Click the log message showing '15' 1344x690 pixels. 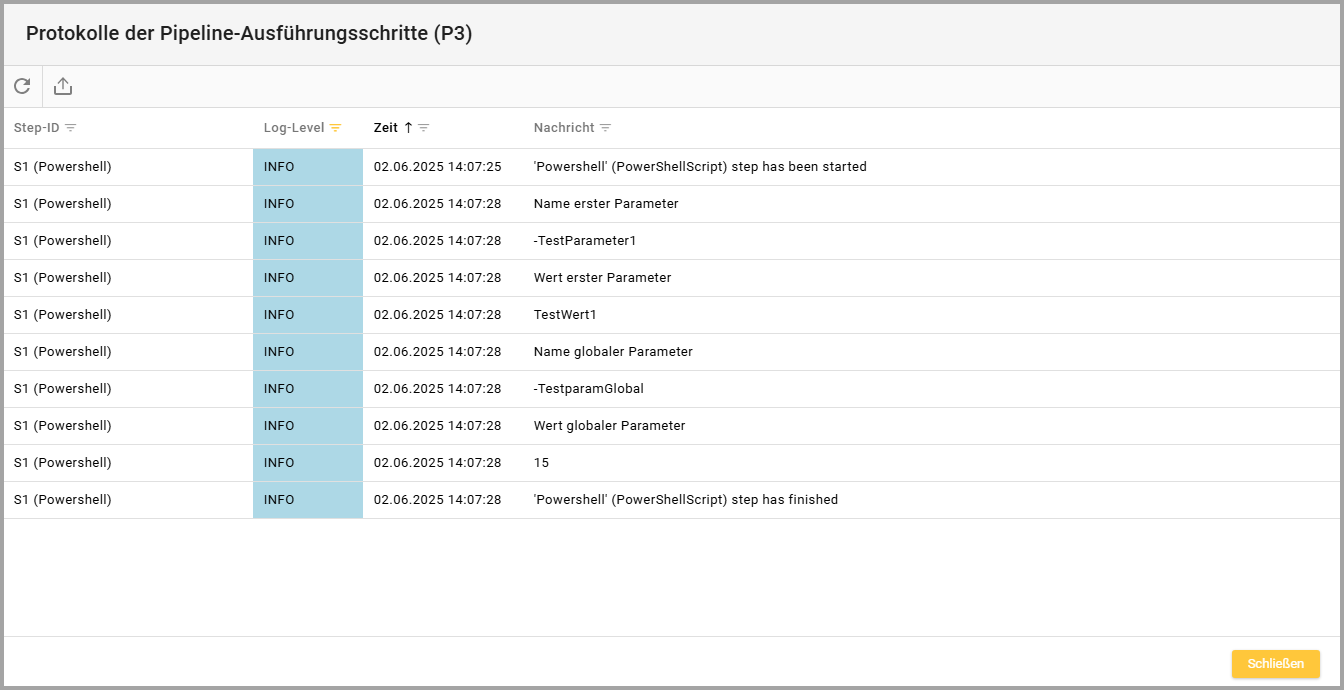[x=541, y=463]
